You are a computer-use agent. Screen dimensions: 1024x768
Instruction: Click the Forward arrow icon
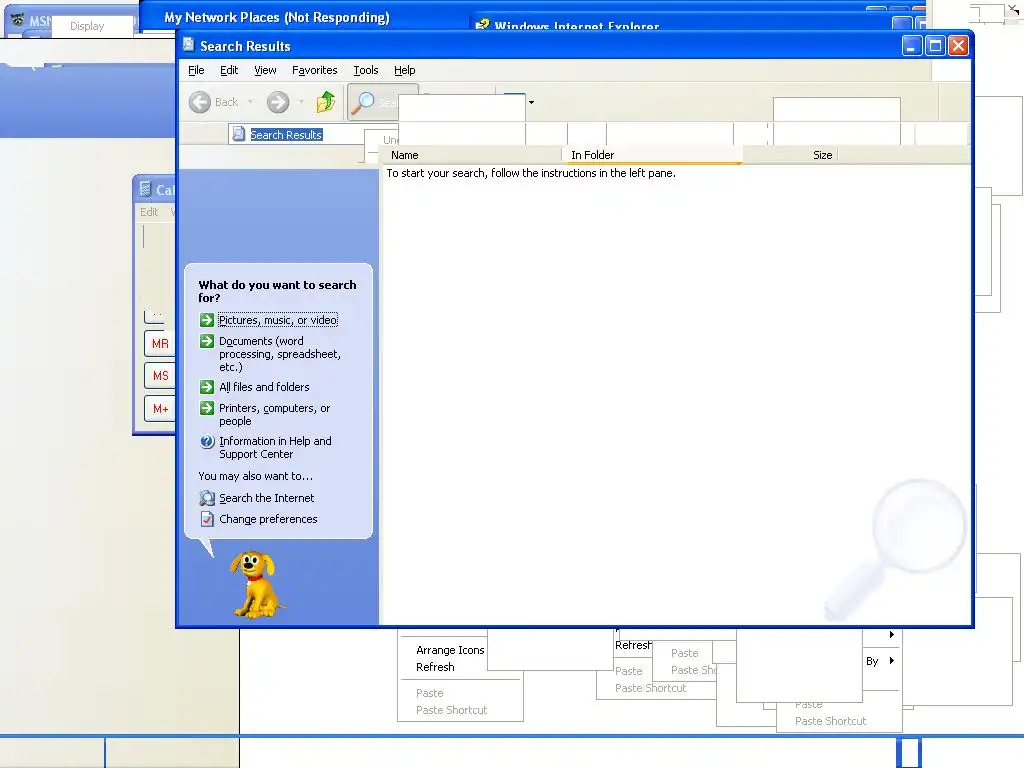point(278,102)
